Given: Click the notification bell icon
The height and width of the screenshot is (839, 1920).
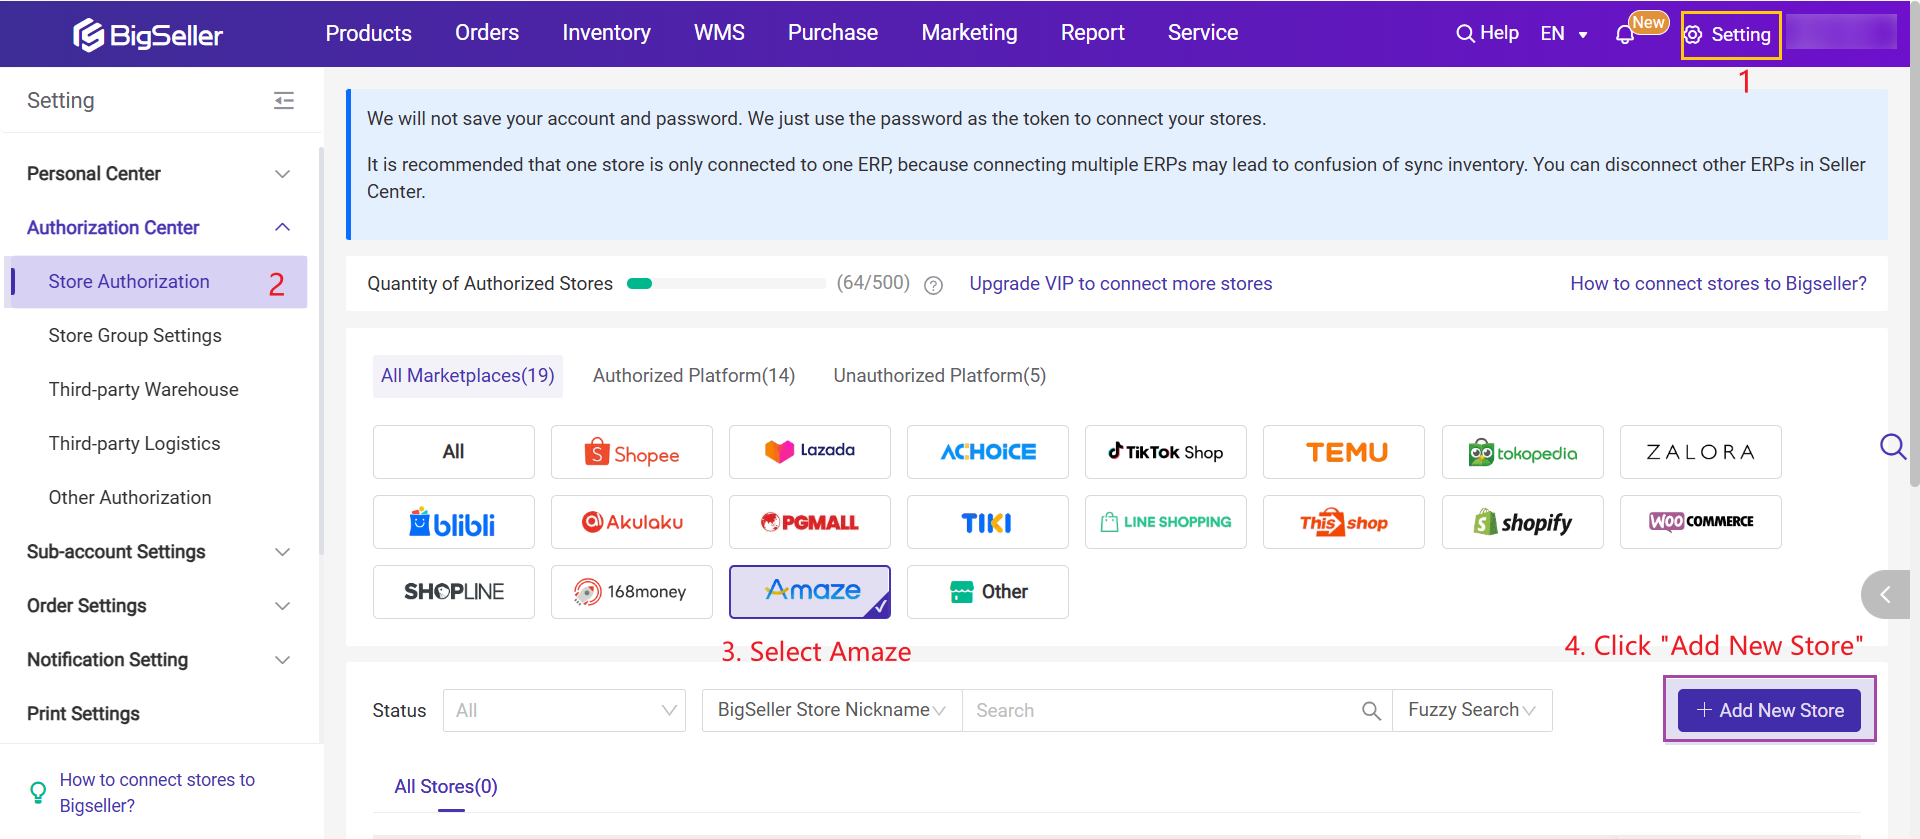Looking at the screenshot, I should click(x=1625, y=35).
